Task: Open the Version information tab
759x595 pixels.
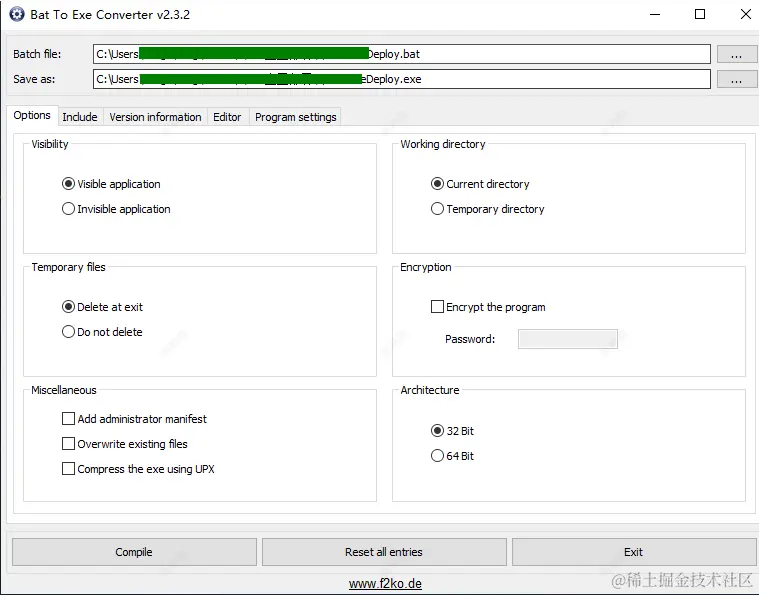Action: tap(155, 117)
